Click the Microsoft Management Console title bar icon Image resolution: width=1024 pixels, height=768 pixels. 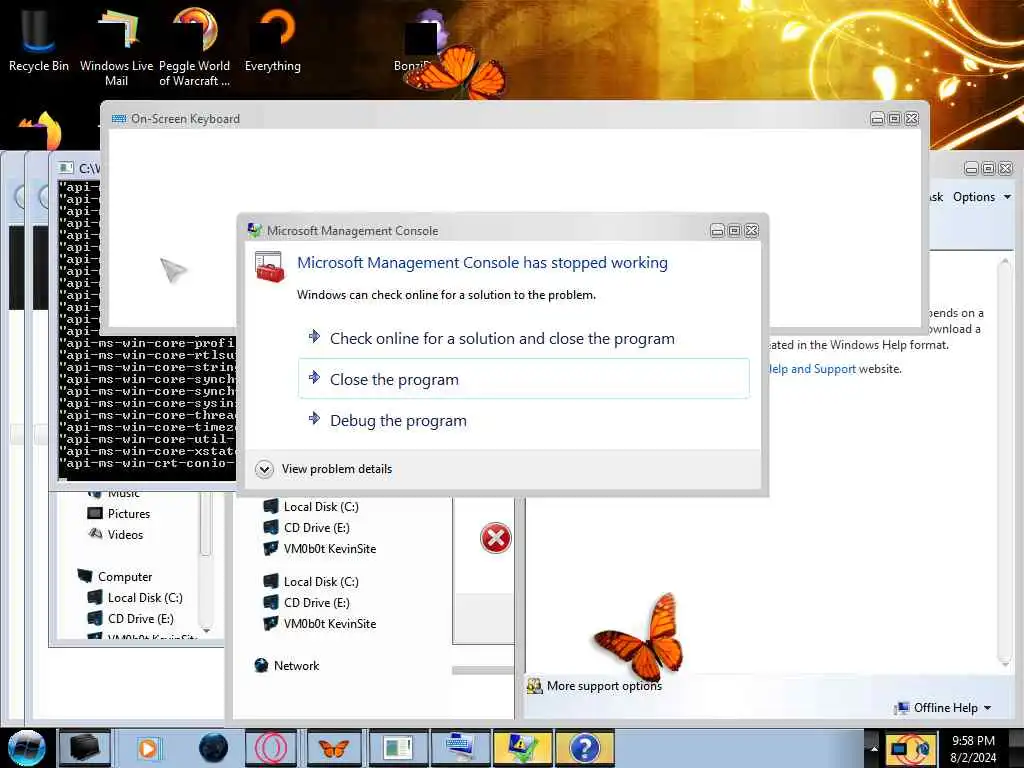(x=255, y=230)
